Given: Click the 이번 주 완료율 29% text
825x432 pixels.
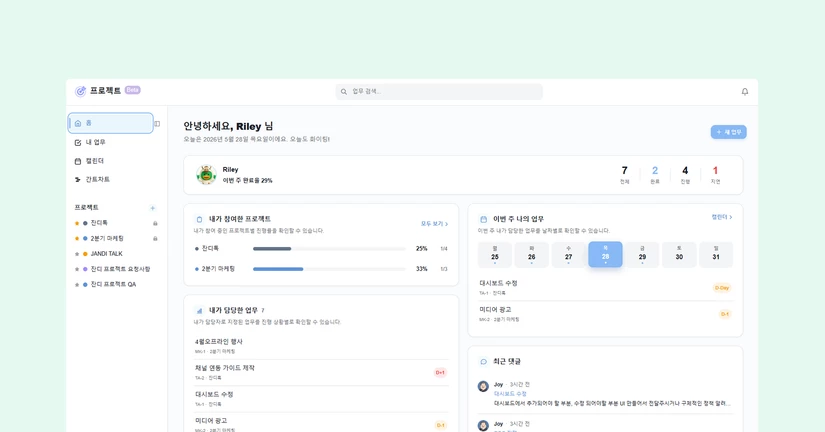Looking at the screenshot, I should (x=247, y=180).
